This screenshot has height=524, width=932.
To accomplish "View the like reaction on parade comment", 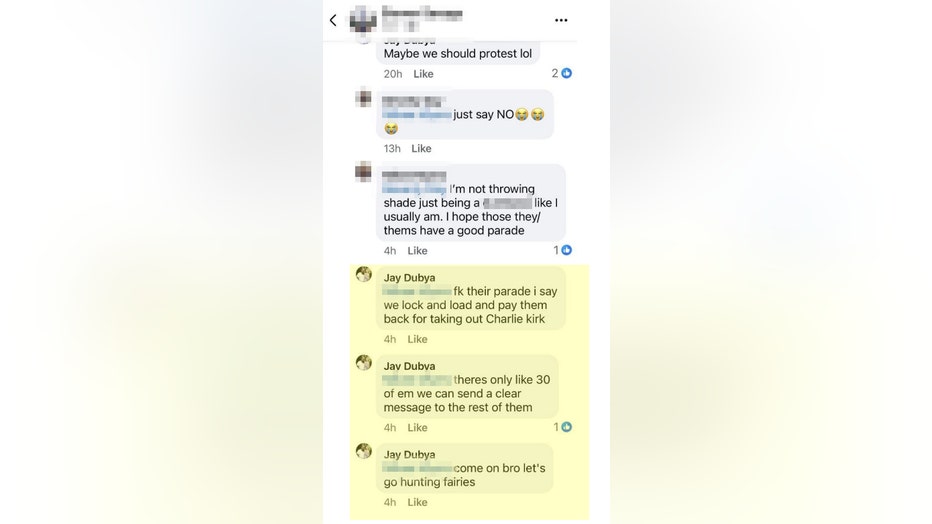I will coord(562,250).
